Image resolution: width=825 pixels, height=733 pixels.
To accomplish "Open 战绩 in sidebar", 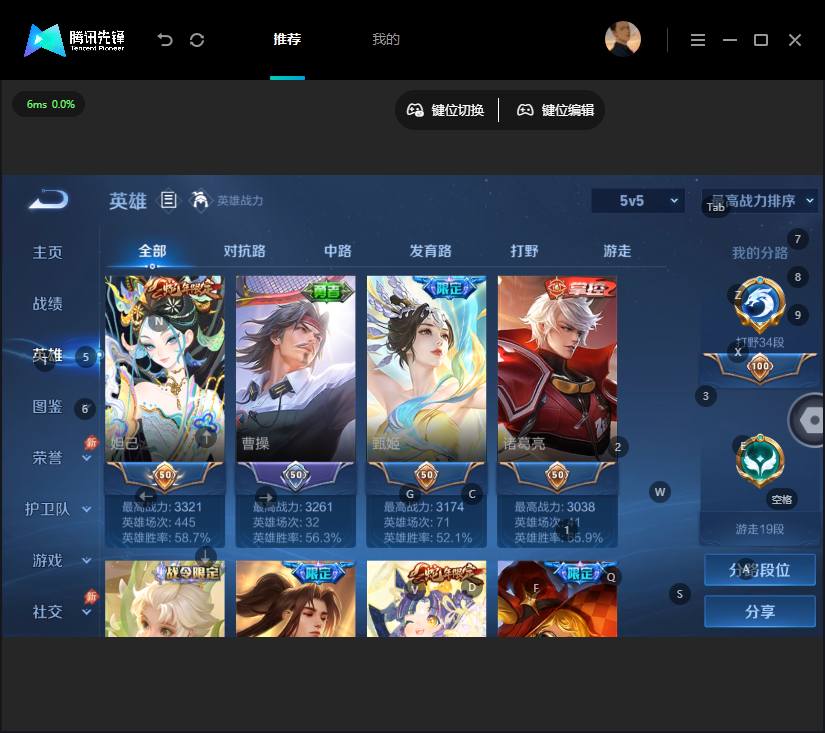I will point(47,304).
